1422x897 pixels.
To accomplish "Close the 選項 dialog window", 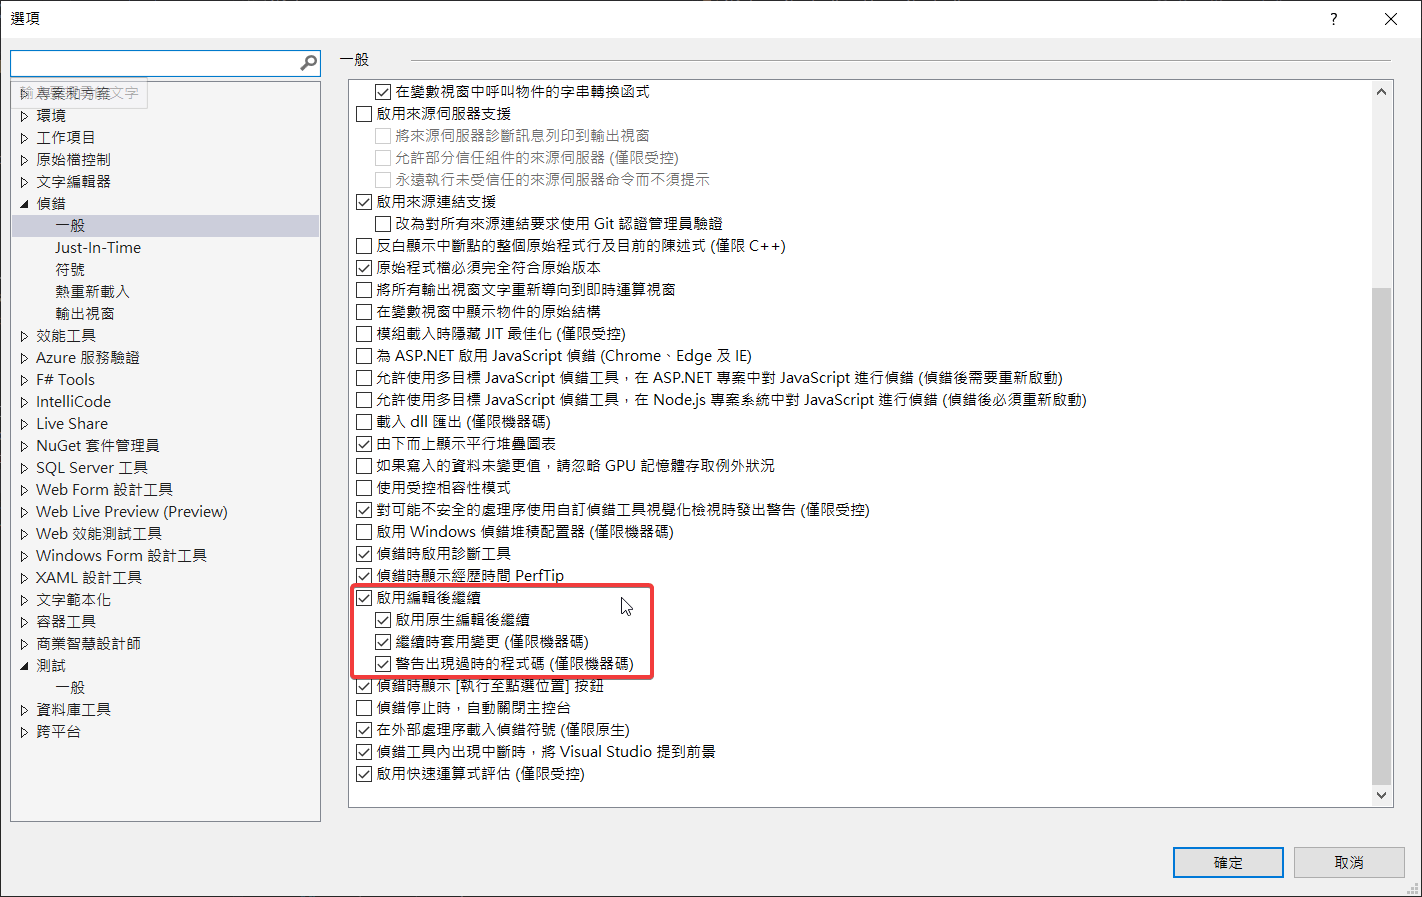I will click(x=1390, y=19).
